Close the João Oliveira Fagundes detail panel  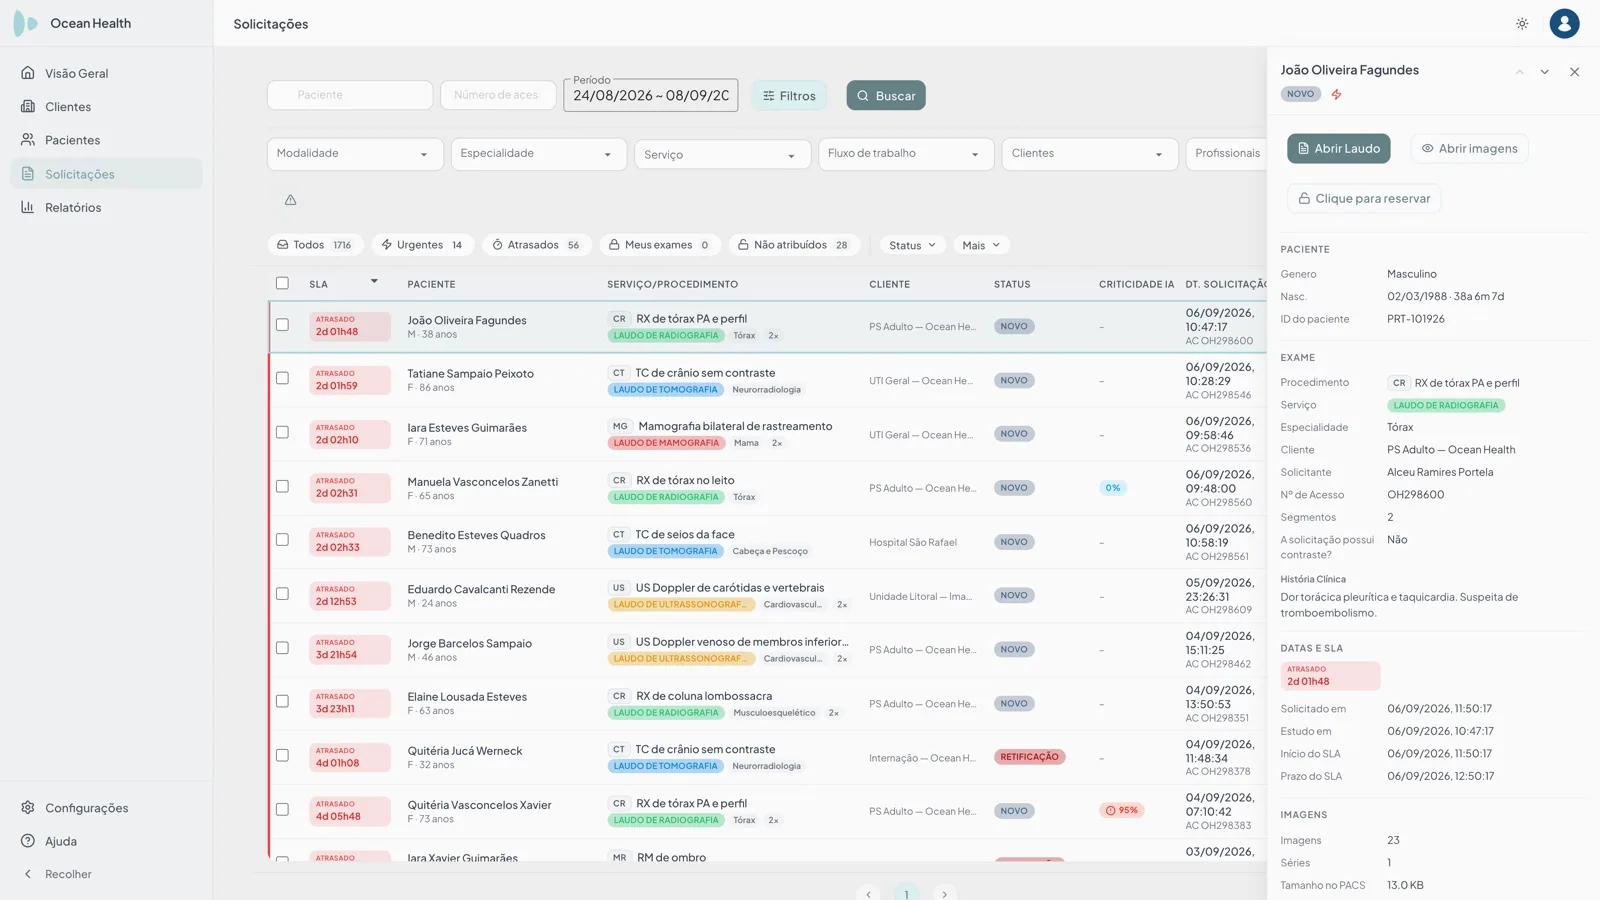(x=1574, y=72)
